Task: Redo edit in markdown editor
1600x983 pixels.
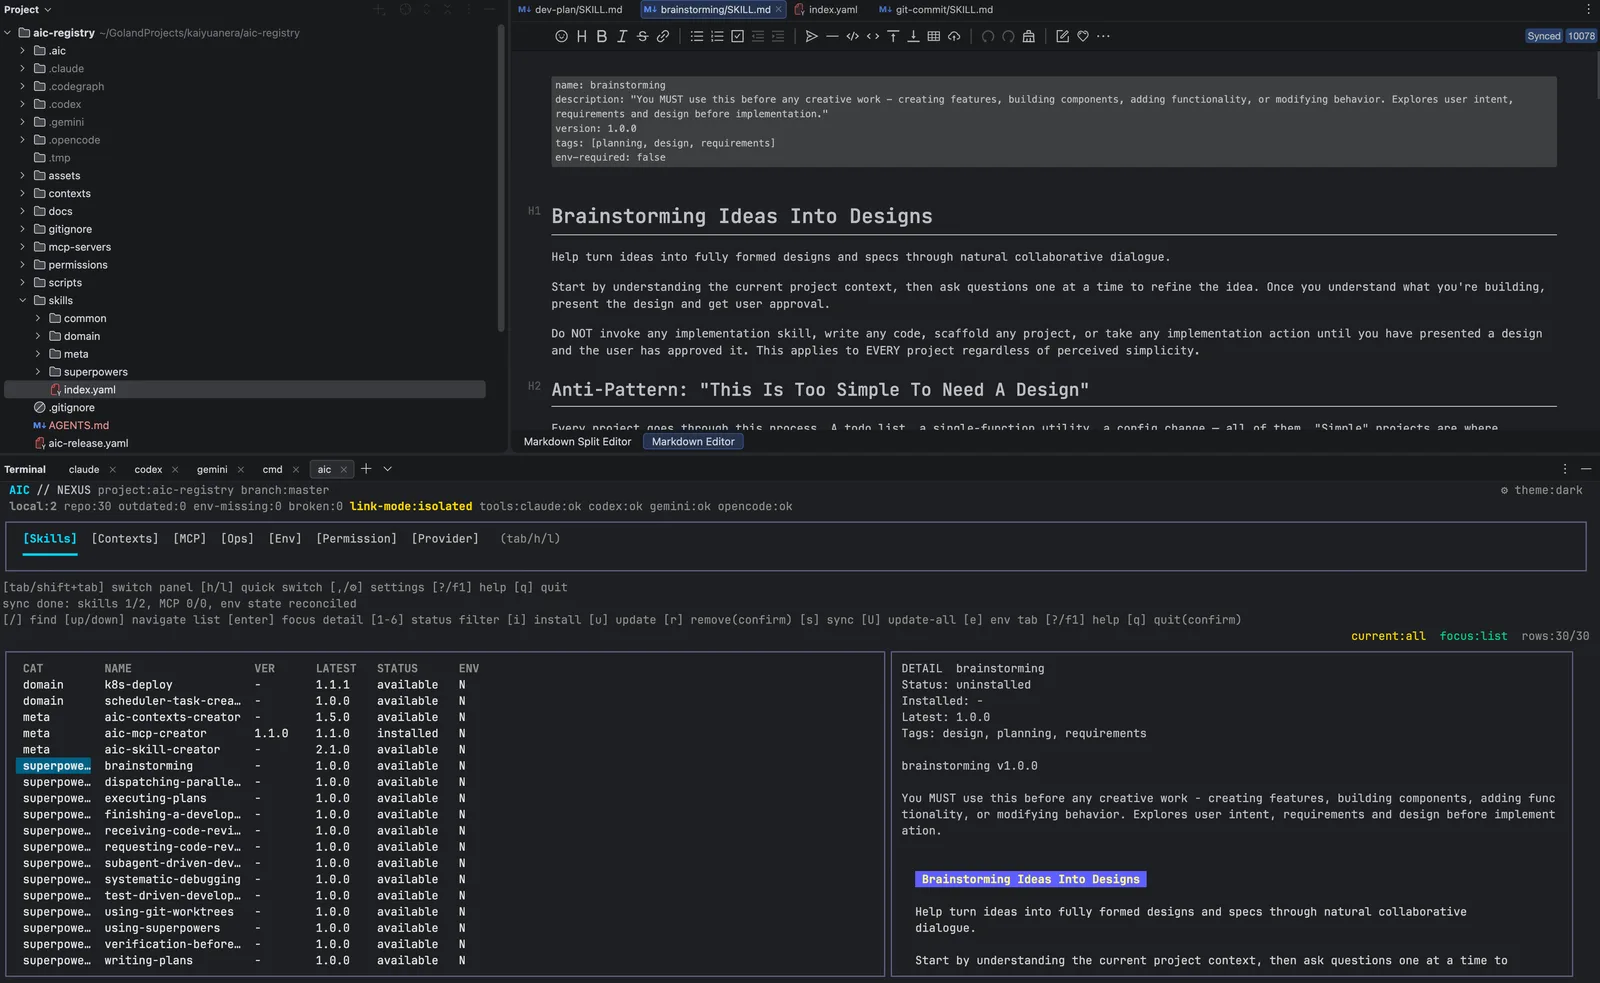Action: (1008, 36)
